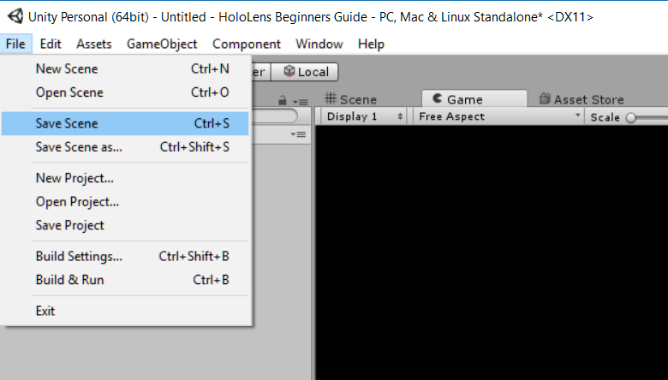Open the Edit menu

[51, 44]
